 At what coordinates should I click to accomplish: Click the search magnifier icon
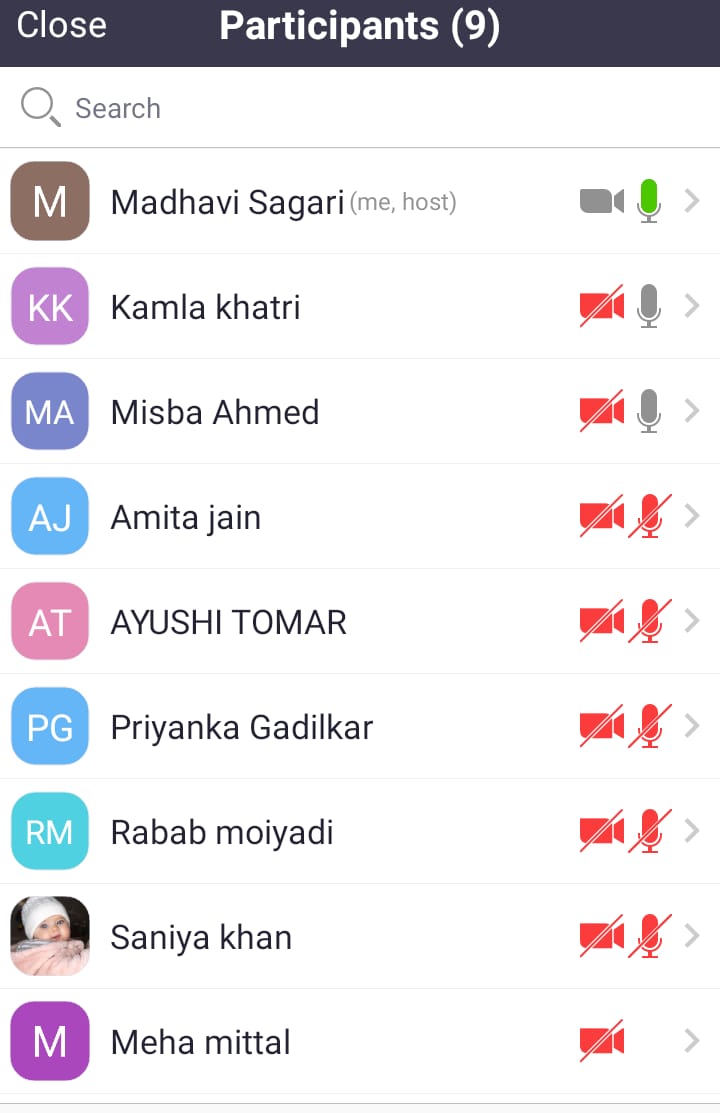tap(41, 106)
